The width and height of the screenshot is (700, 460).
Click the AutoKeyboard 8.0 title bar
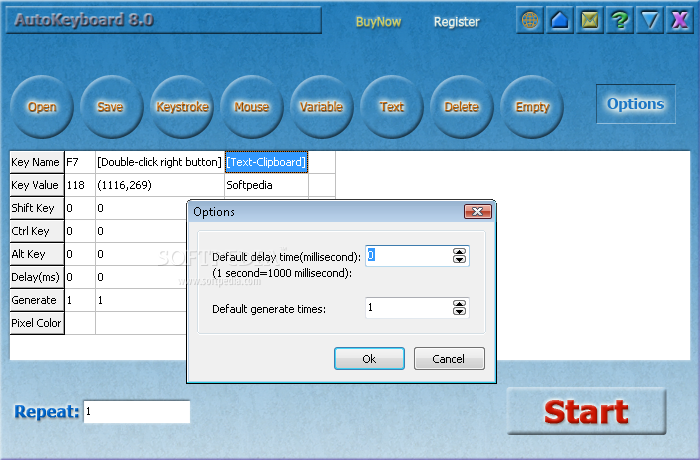(163, 20)
